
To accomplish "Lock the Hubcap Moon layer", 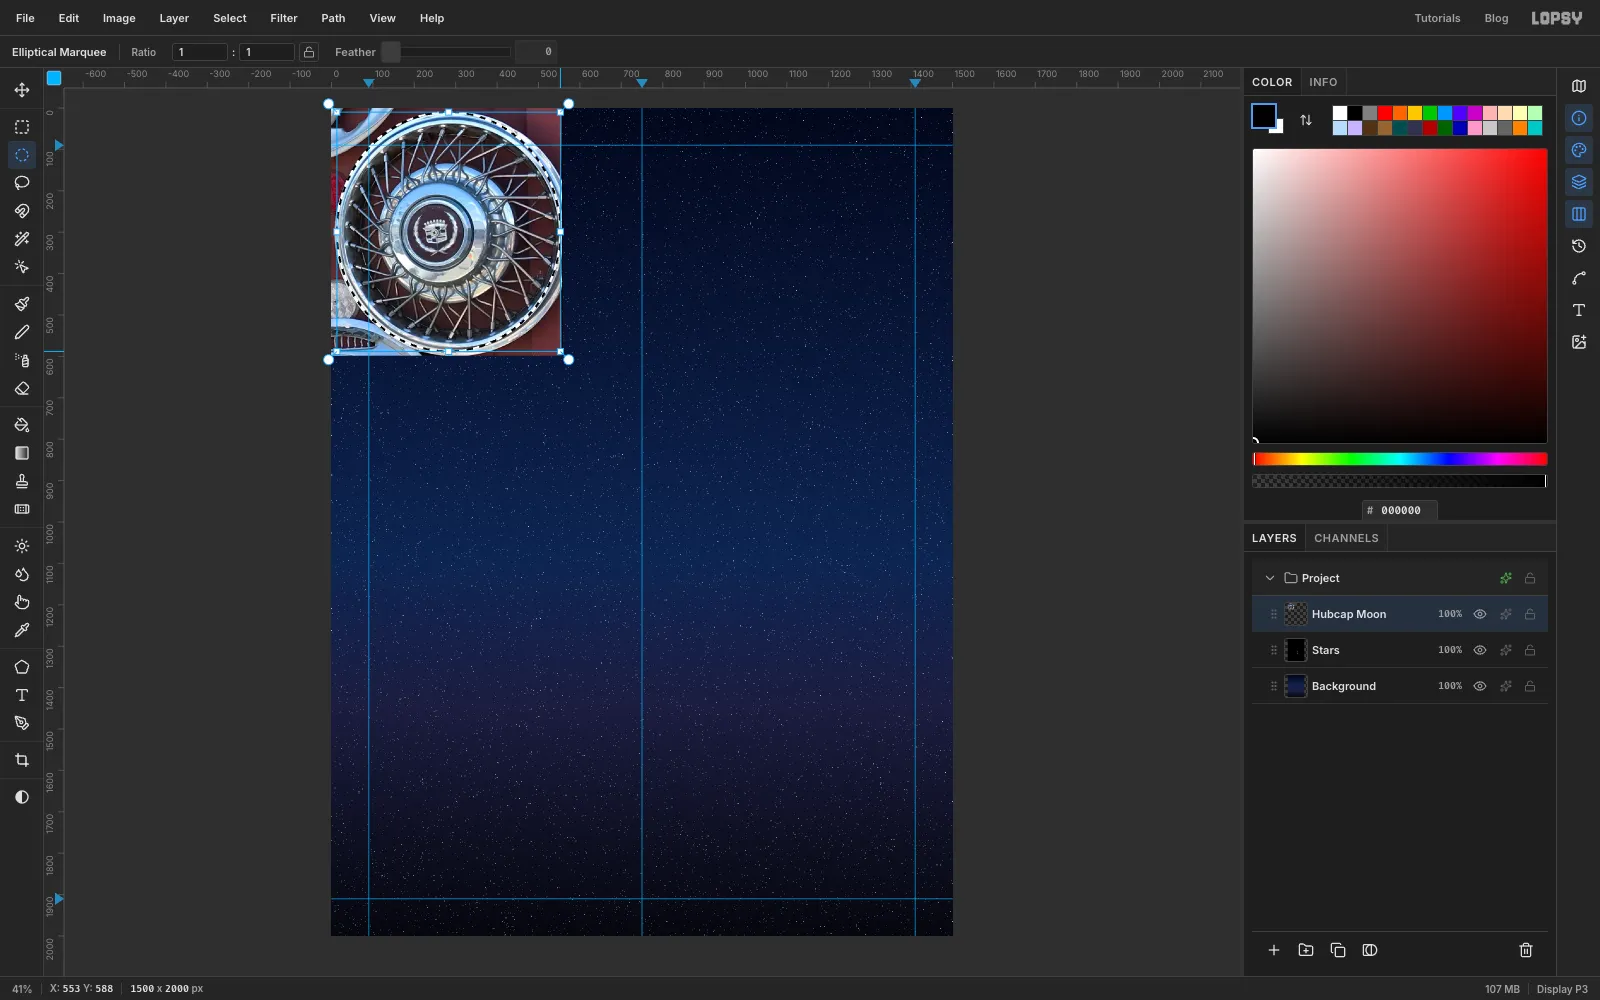I will [x=1530, y=614].
